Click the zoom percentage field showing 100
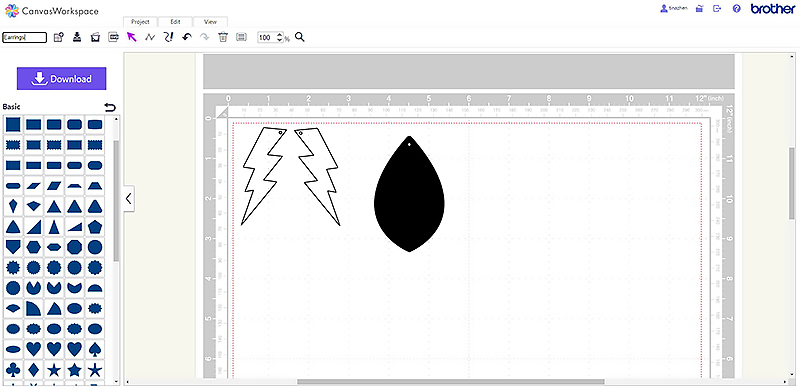Screen dimensions: 800x390 click(x=266, y=37)
